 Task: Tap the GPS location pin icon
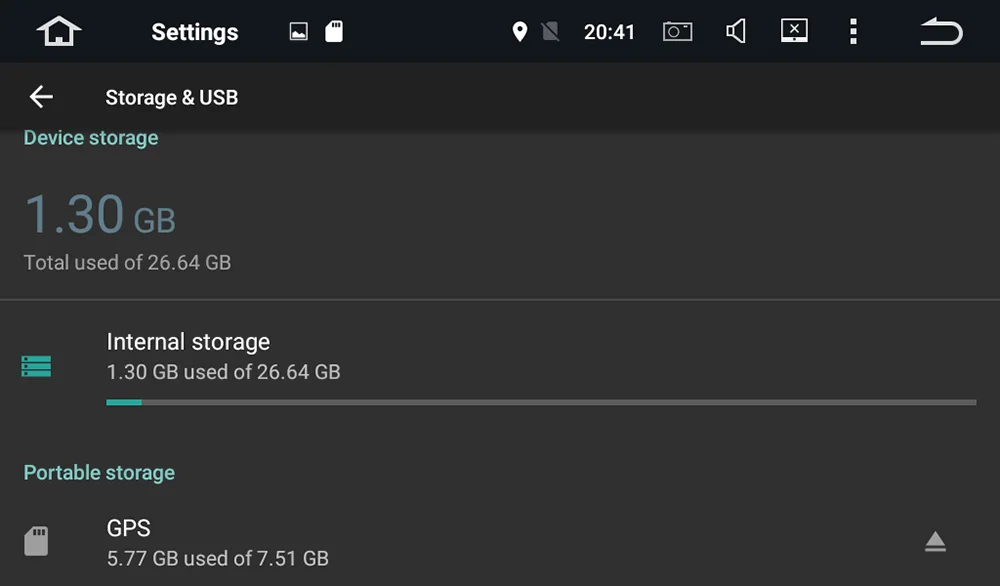[520, 31]
